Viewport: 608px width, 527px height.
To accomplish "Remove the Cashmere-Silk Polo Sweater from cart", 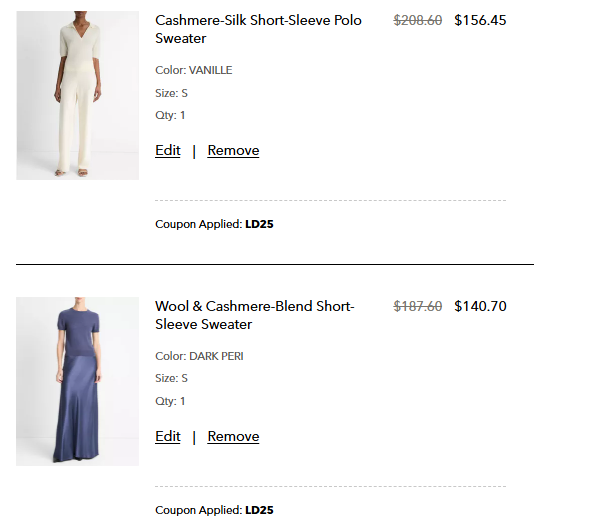I will pos(233,150).
